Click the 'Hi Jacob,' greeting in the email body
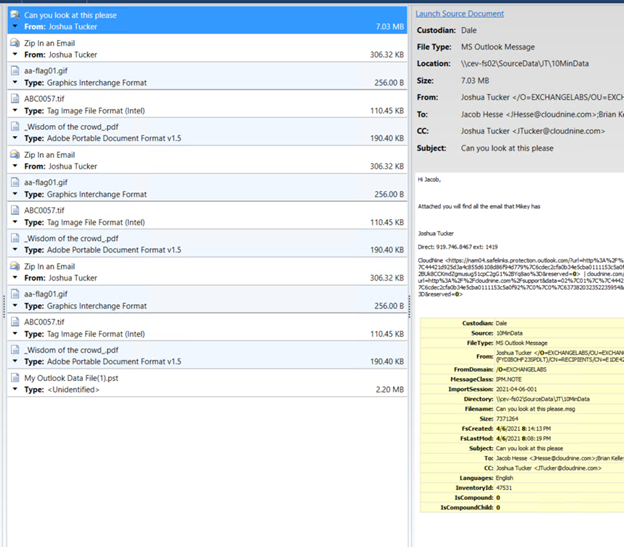Image resolution: width=624 pixels, height=547 pixels. click(429, 179)
